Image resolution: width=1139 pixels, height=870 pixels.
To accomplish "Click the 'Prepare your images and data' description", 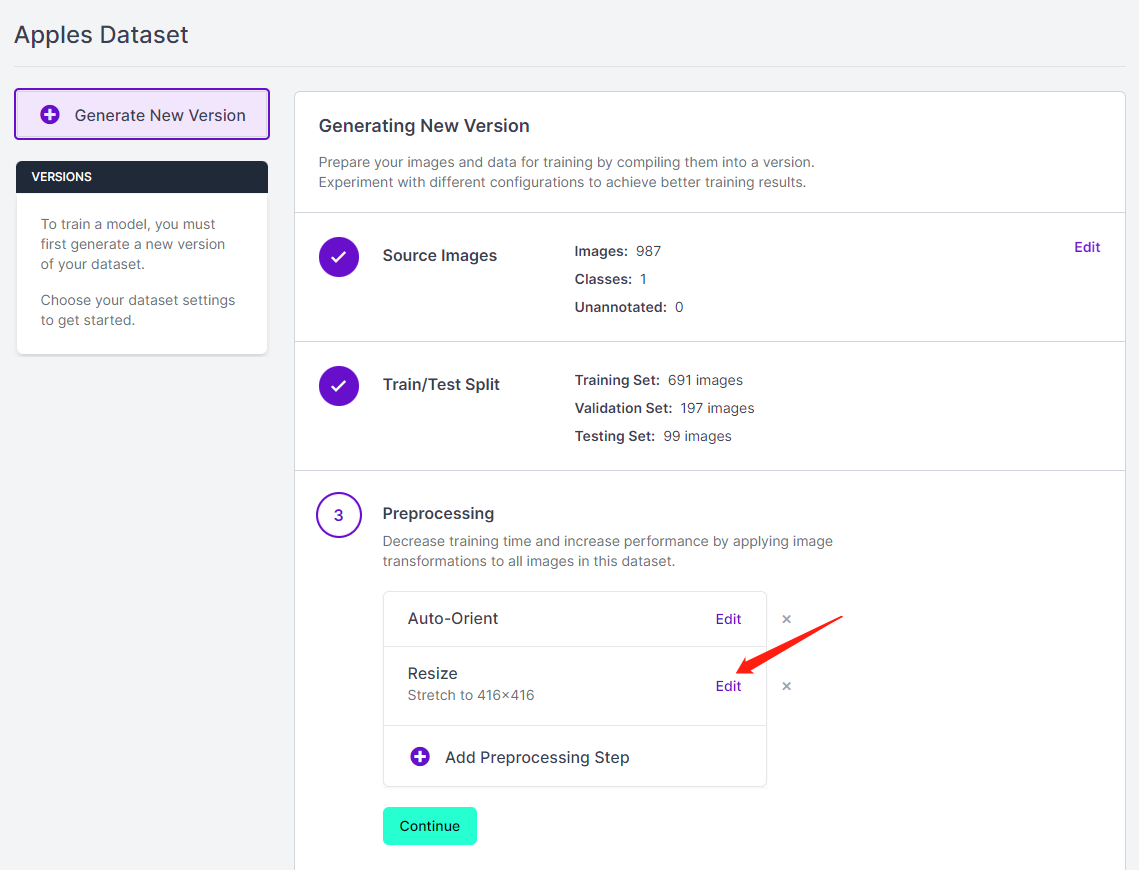I will 566,172.
